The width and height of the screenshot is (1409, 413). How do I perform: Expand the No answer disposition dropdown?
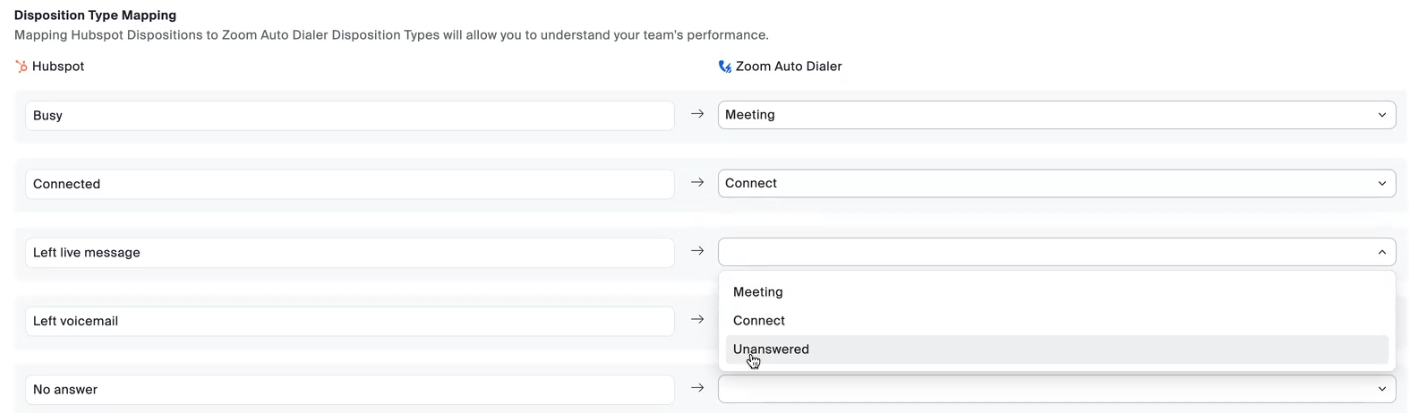[1056, 389]
